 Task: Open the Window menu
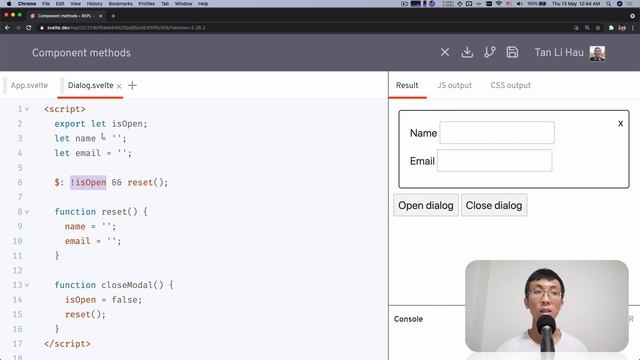tap(183, 4)
